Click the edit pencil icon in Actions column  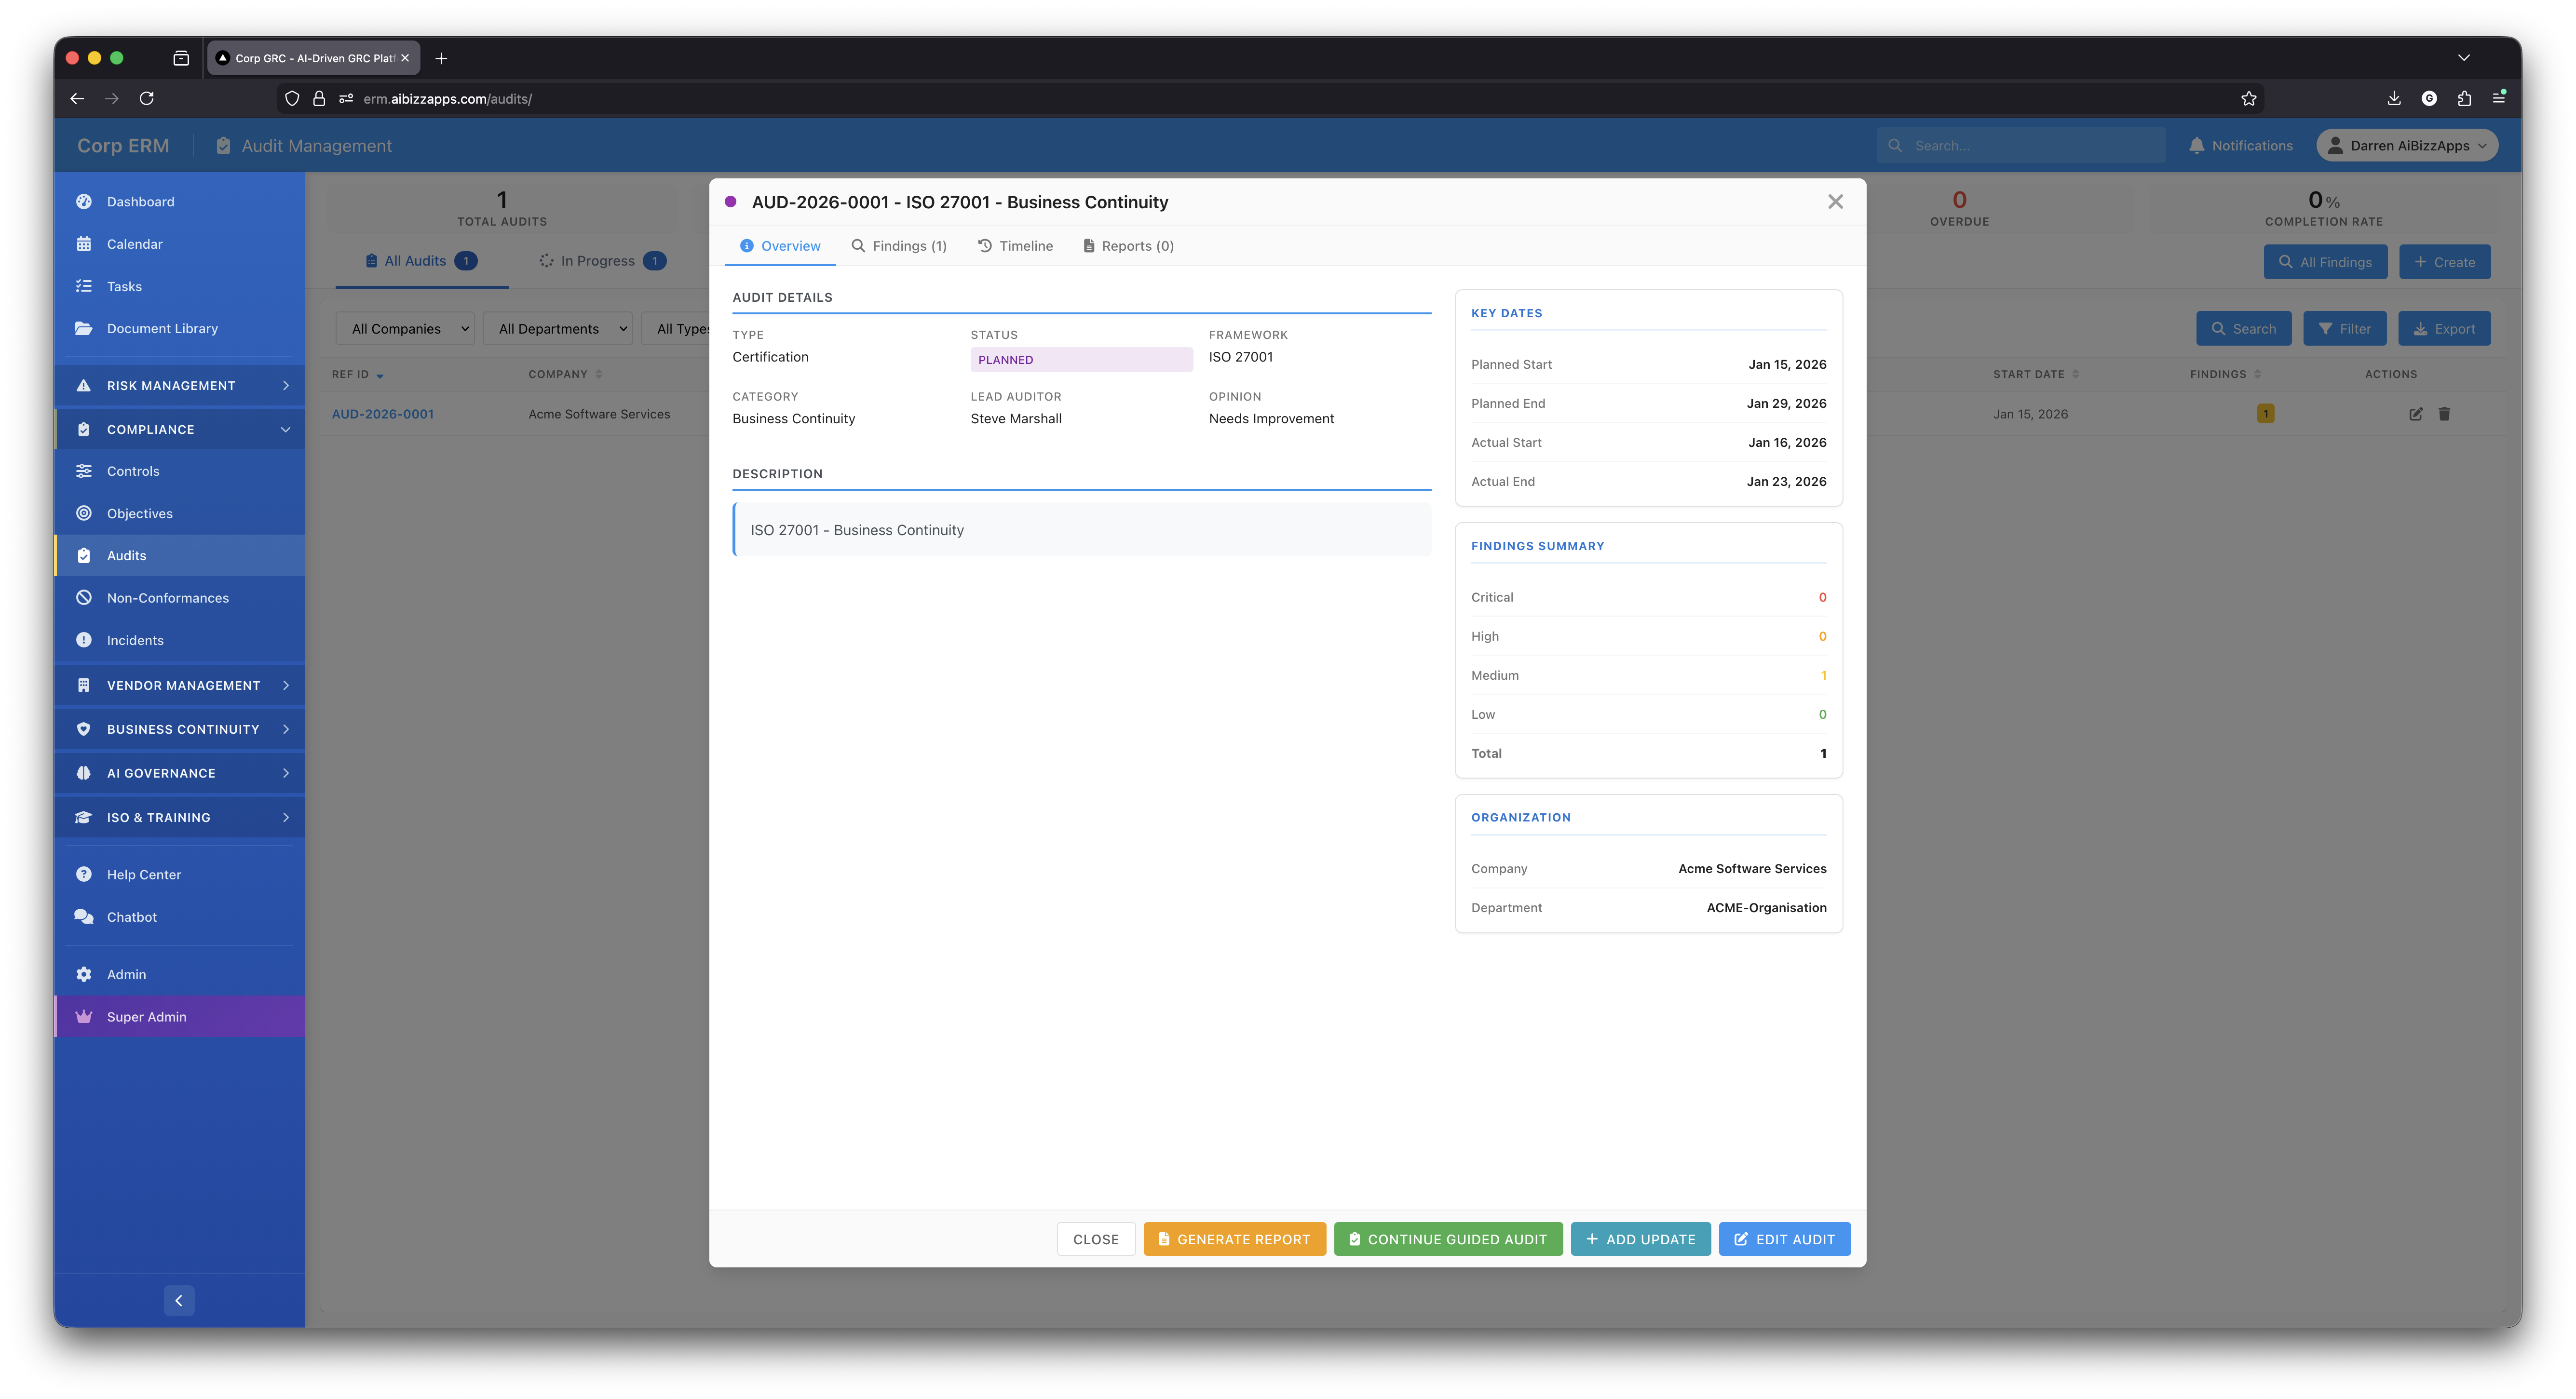(x=2415, y=413)
